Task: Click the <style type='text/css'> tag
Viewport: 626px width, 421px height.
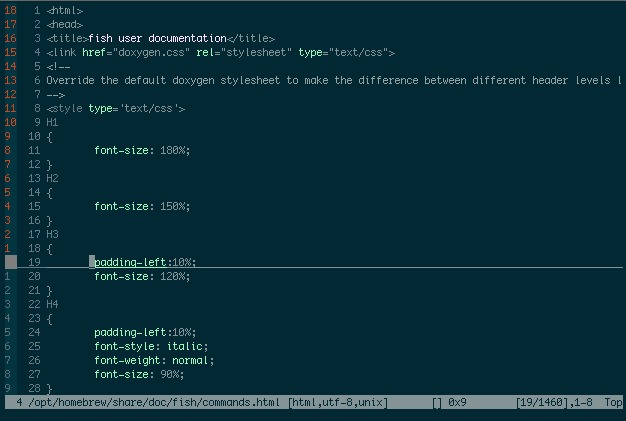Action: click(x=116, y=109)
